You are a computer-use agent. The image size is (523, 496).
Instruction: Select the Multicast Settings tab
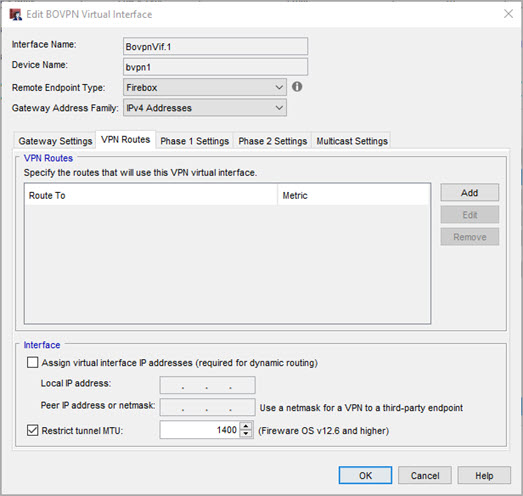click(352, 141)
